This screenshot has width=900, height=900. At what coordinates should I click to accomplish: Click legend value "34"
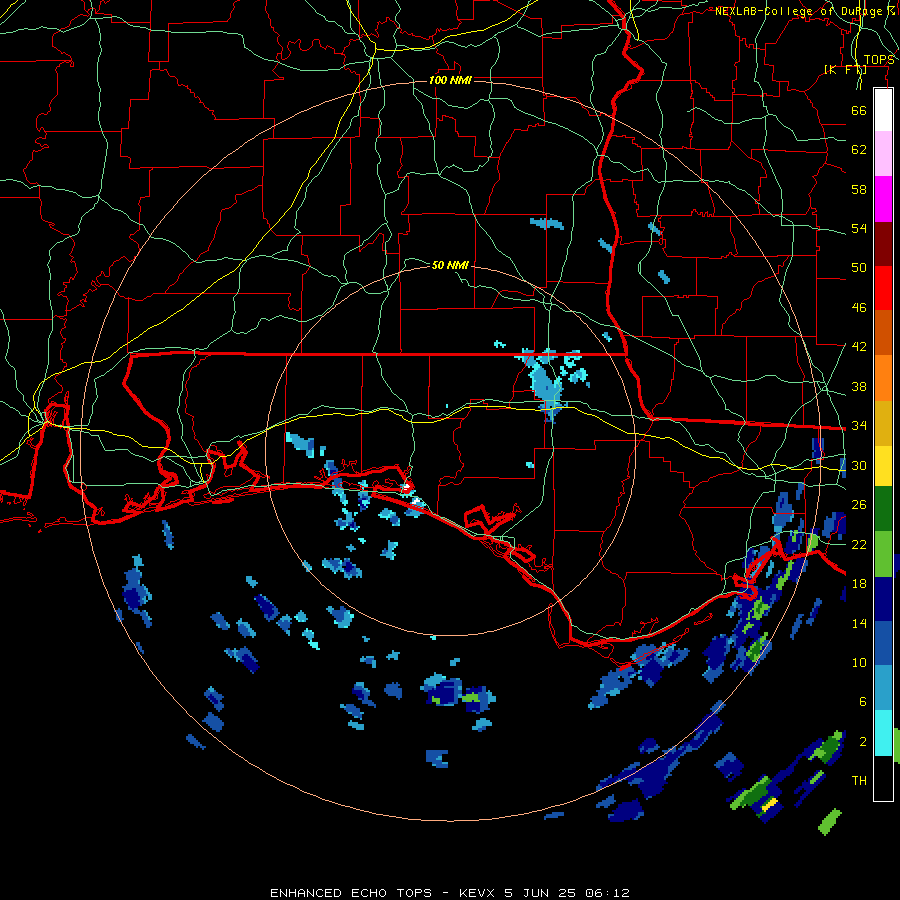click(x=859, y=426)
